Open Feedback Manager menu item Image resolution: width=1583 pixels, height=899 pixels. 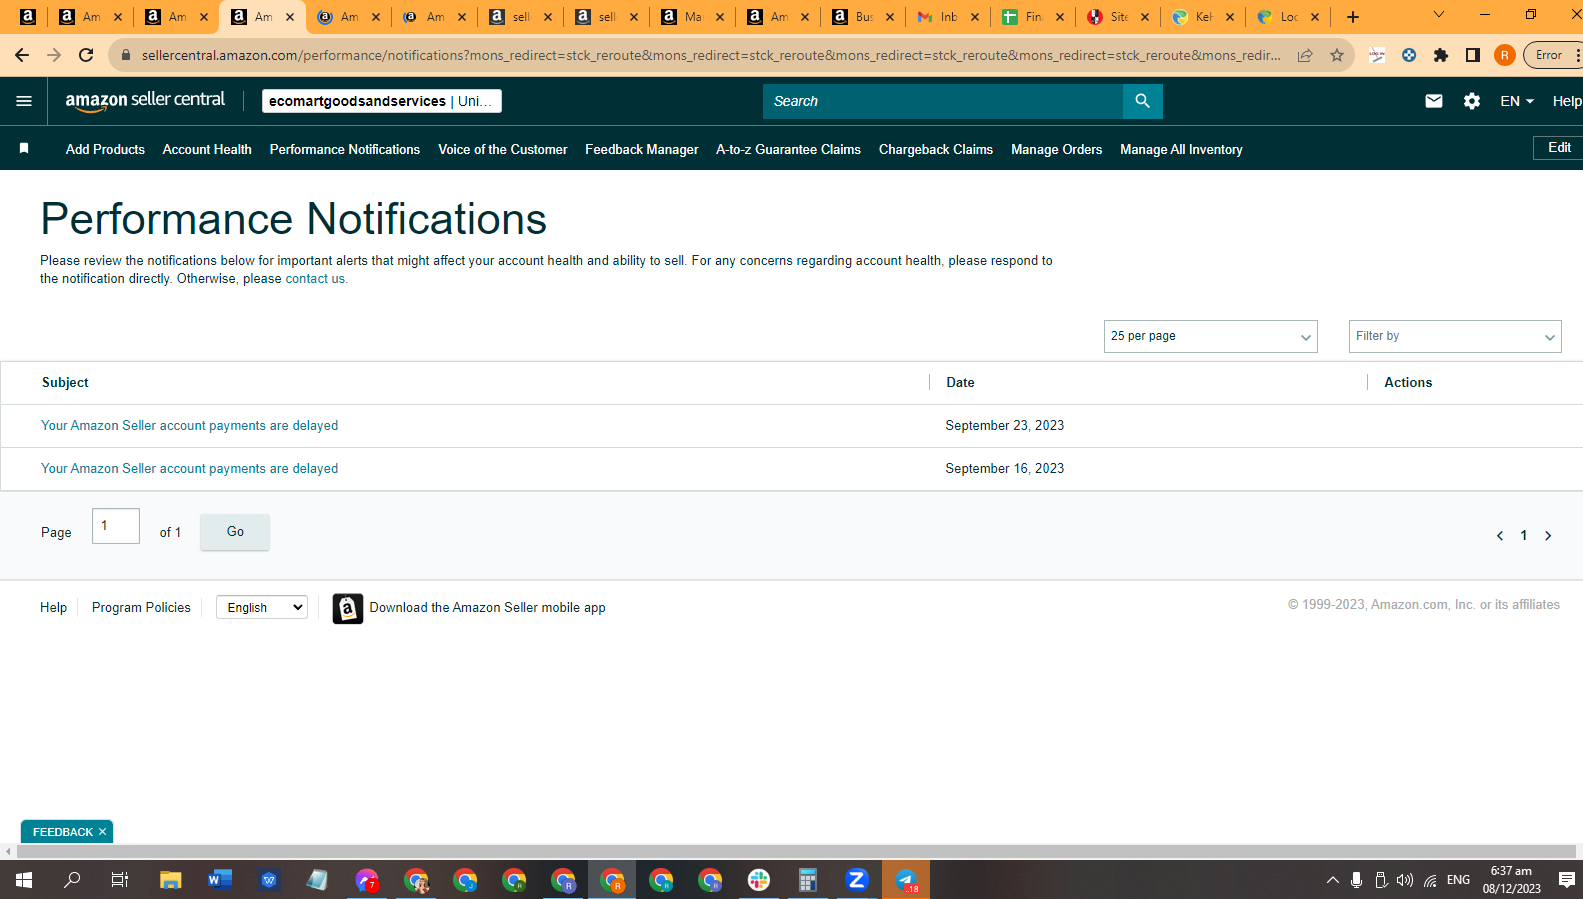642,149
